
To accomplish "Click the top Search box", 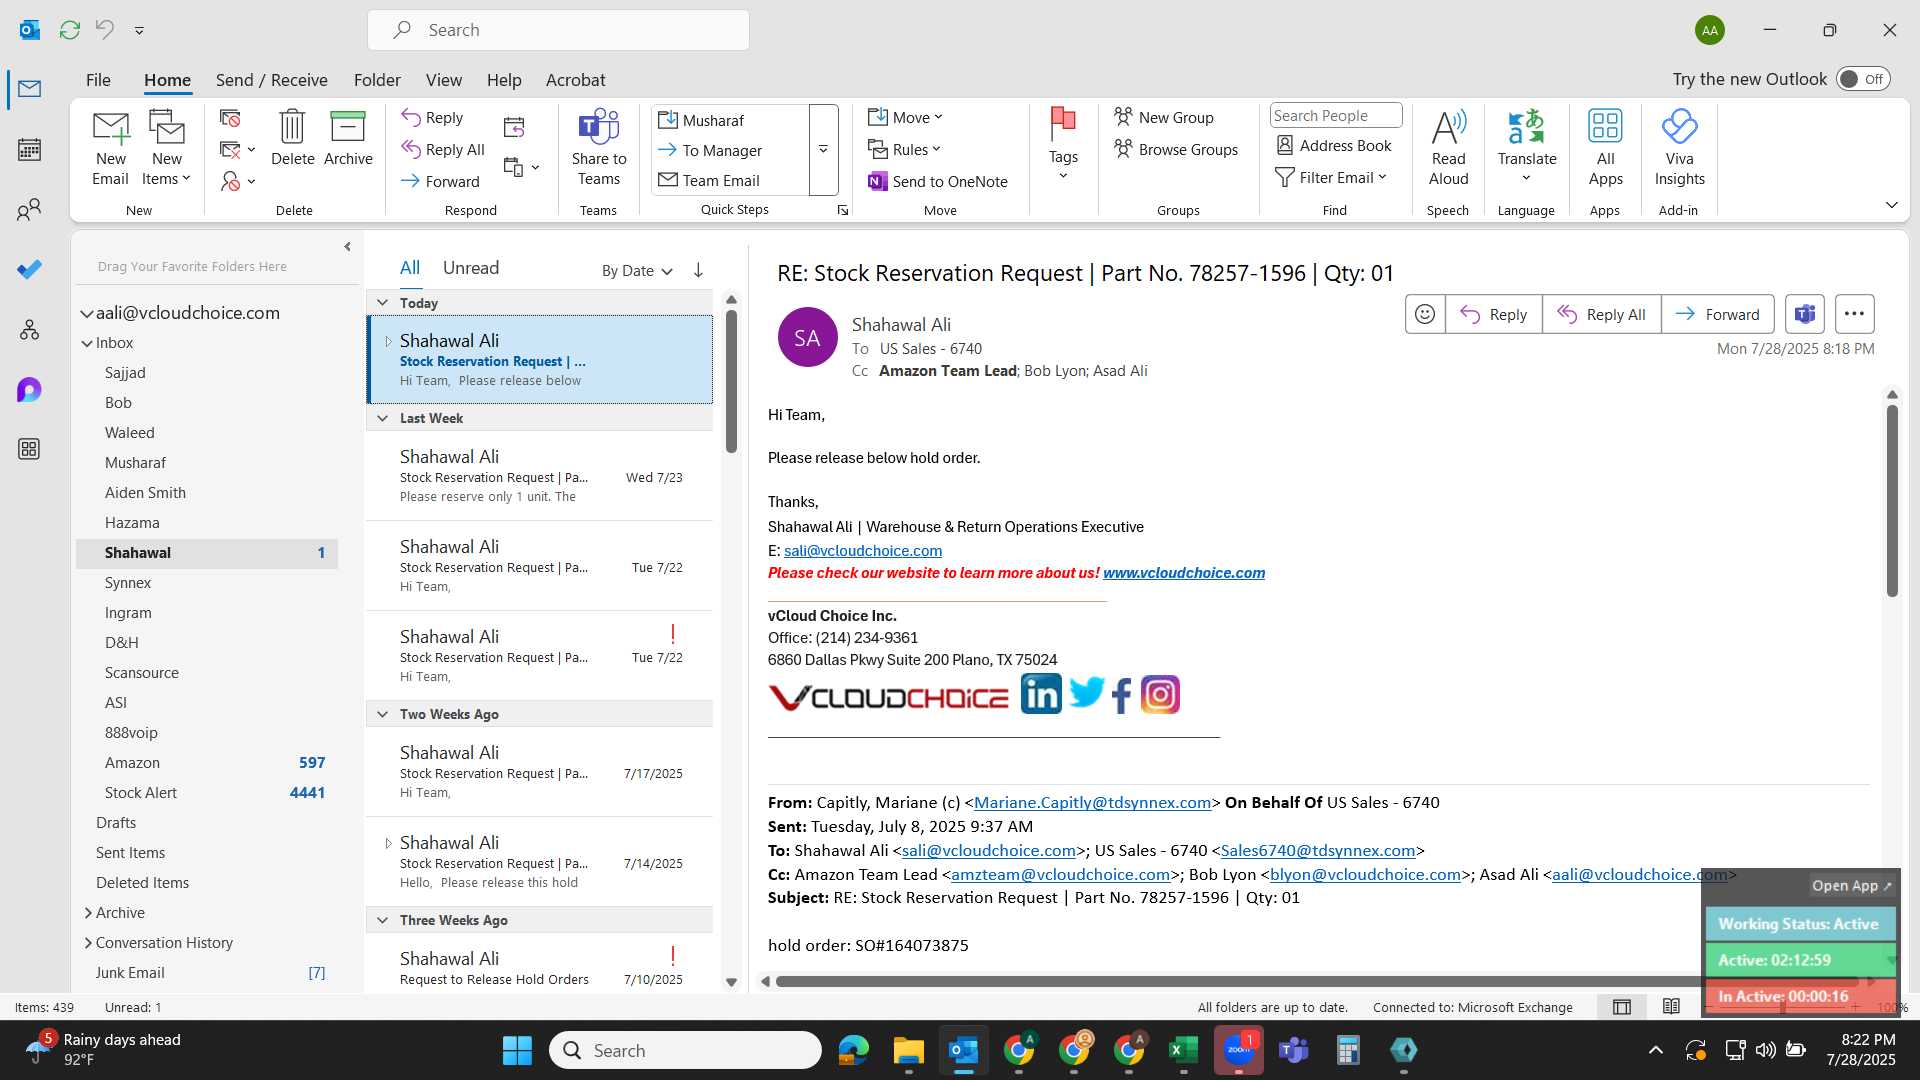I will click(558, 30).
